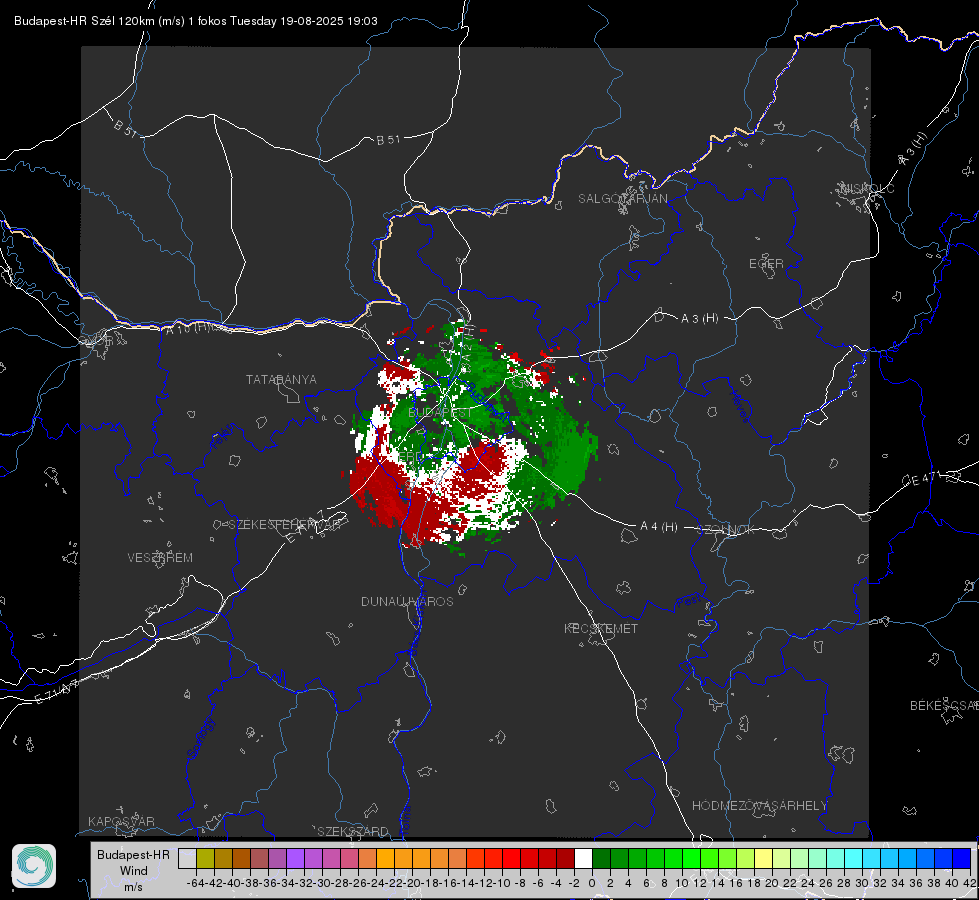Select the VESZPRÉM city label

(x=160, y=557)
